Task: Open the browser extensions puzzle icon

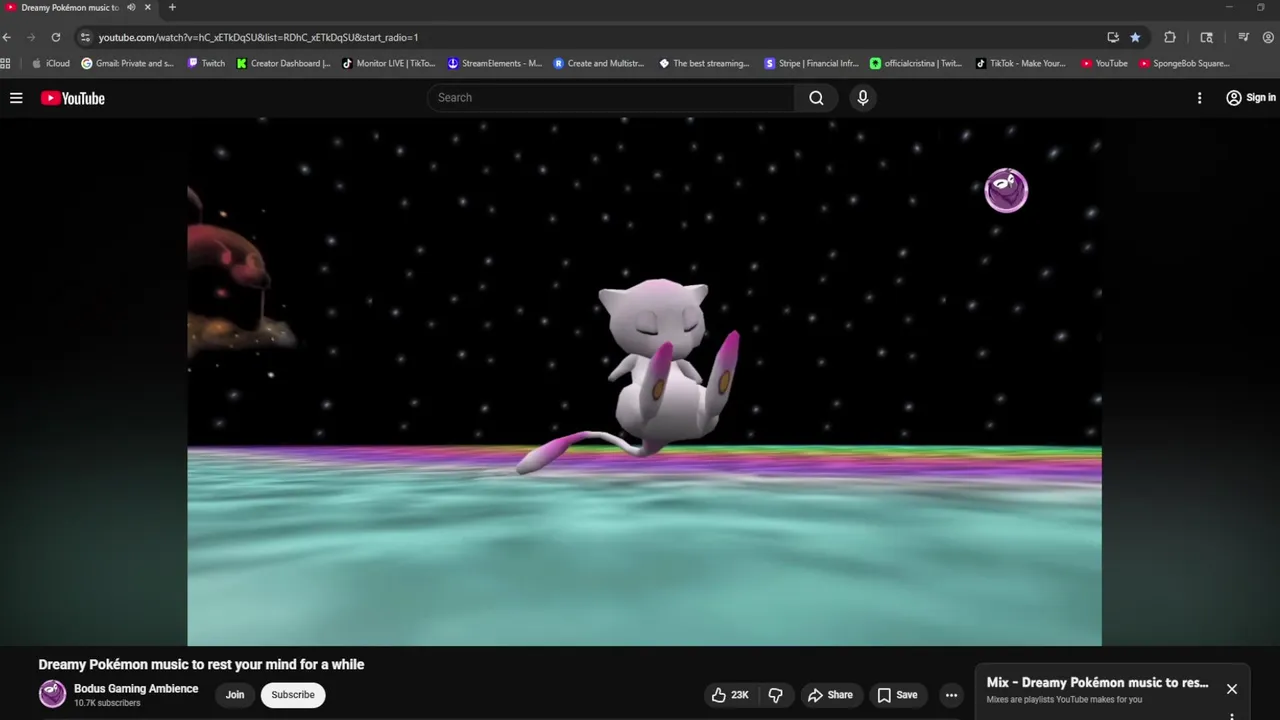Action: point(1170,37)
